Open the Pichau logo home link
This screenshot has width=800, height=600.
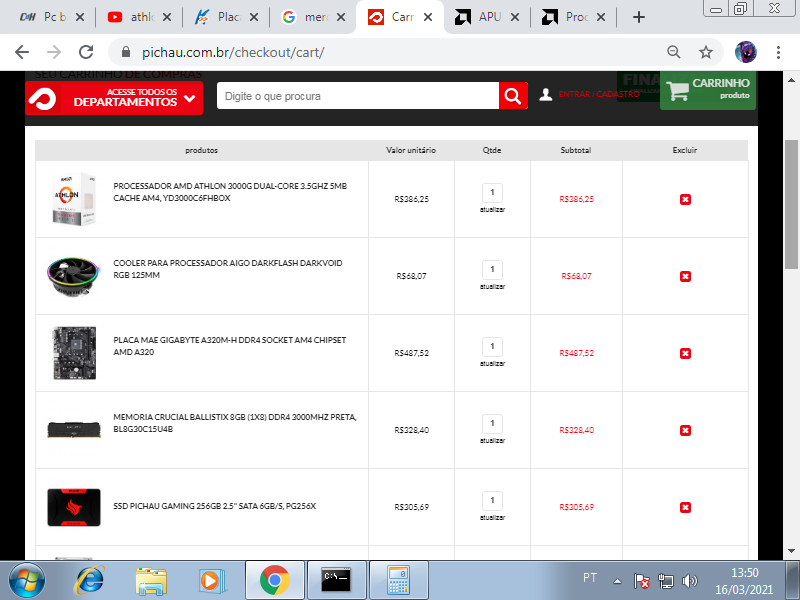43,98
